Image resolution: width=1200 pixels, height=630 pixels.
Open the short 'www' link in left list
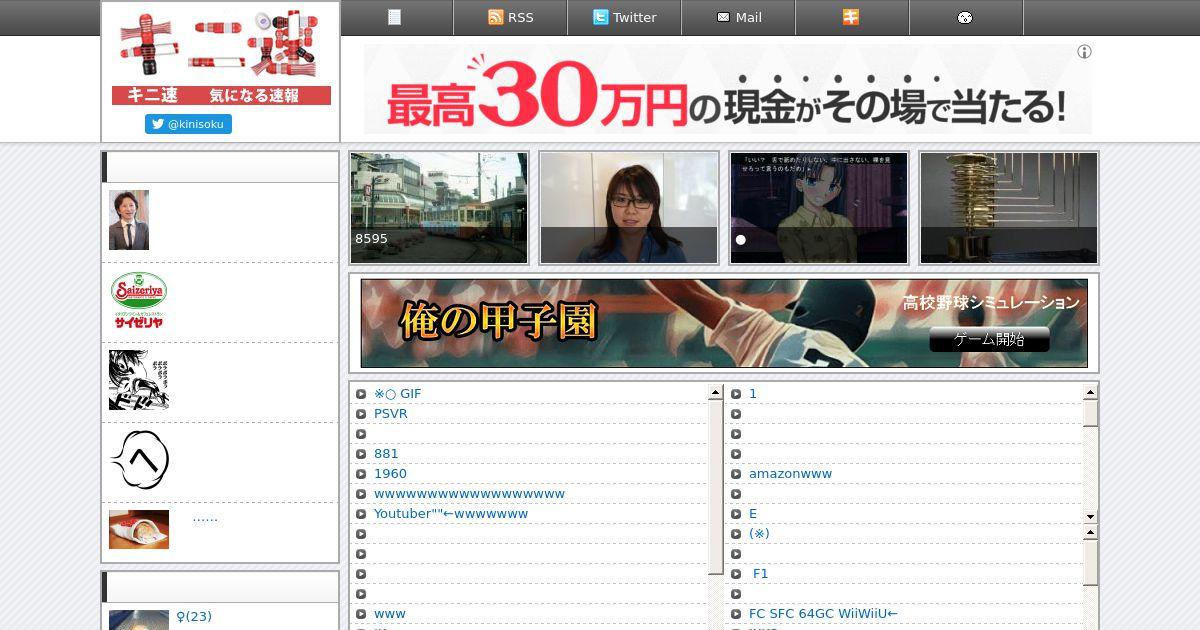390,614
